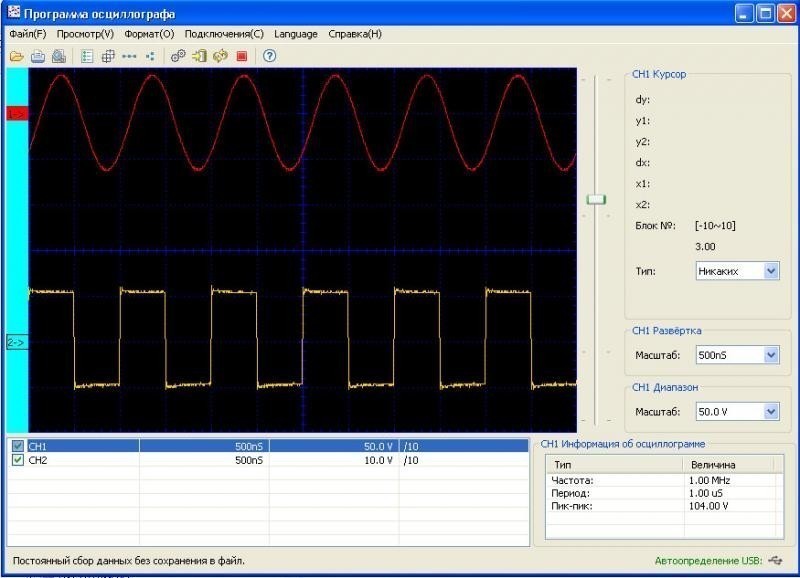The image size is (800, 578).
Task: Click the Language menu item
Action: (x=295, y=33)
